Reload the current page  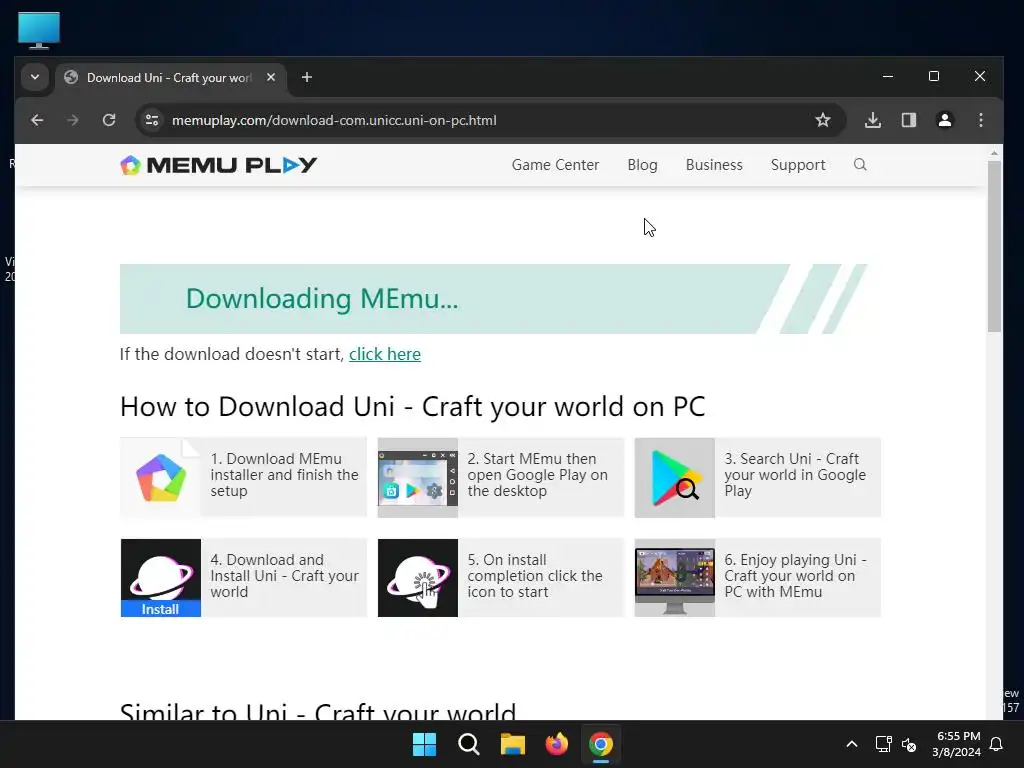109,120
